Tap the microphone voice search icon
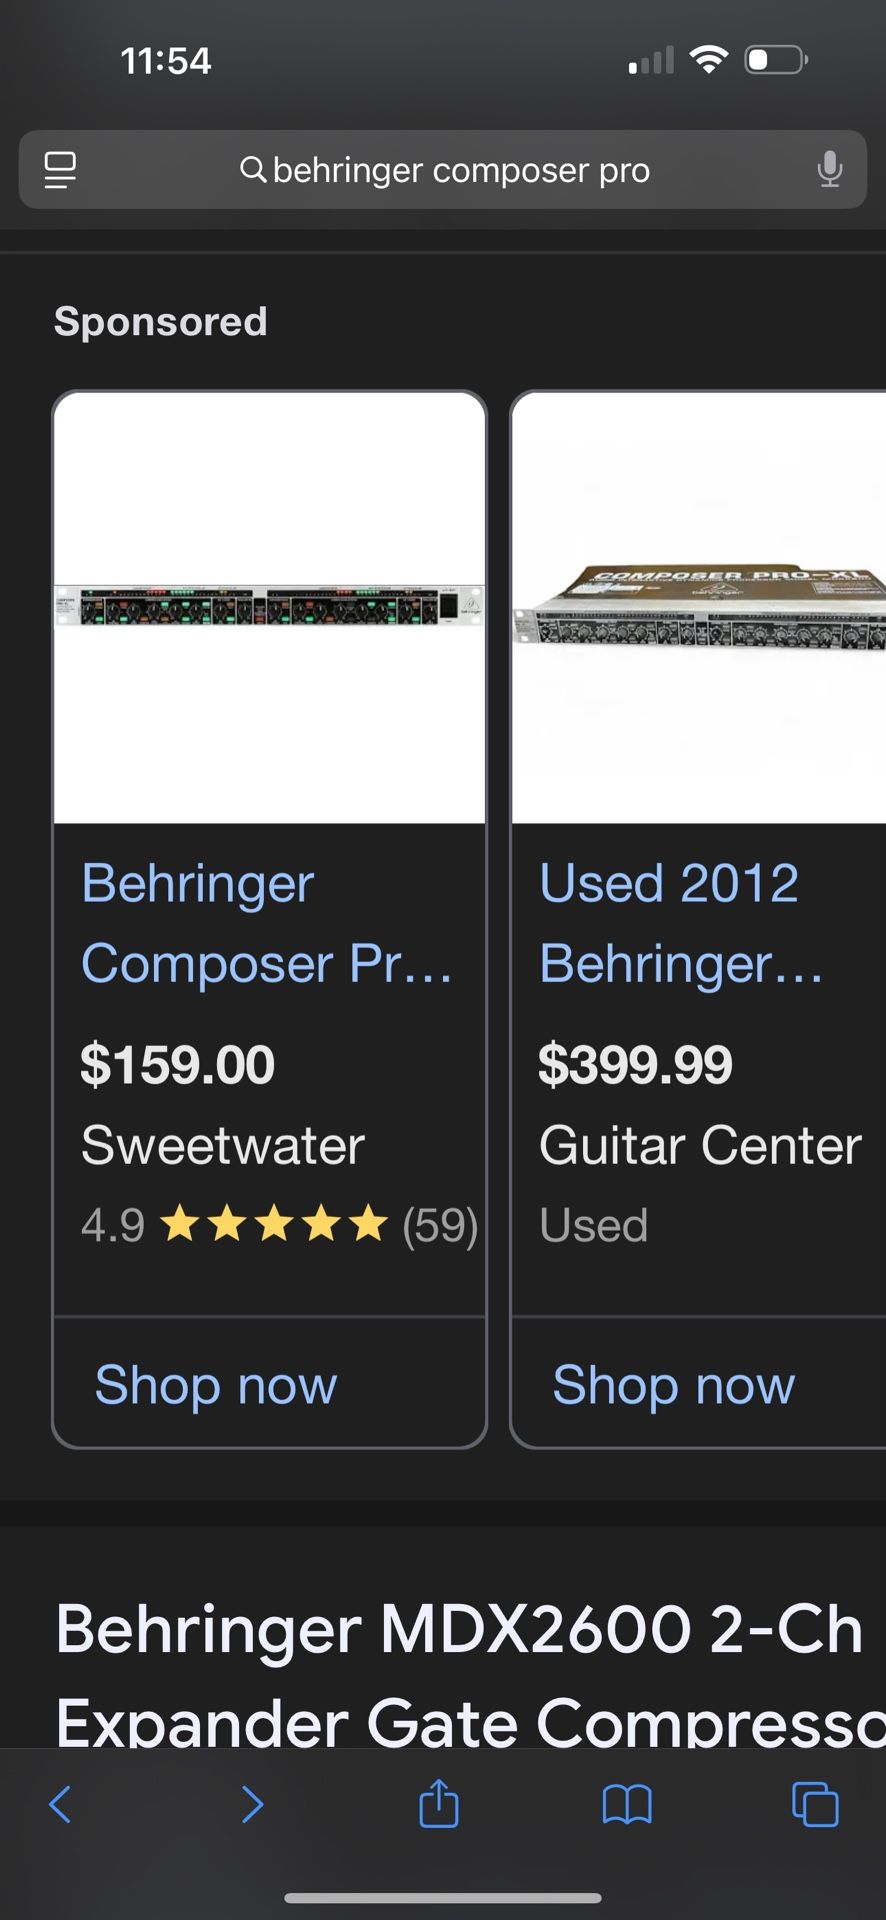 [829, 170]
